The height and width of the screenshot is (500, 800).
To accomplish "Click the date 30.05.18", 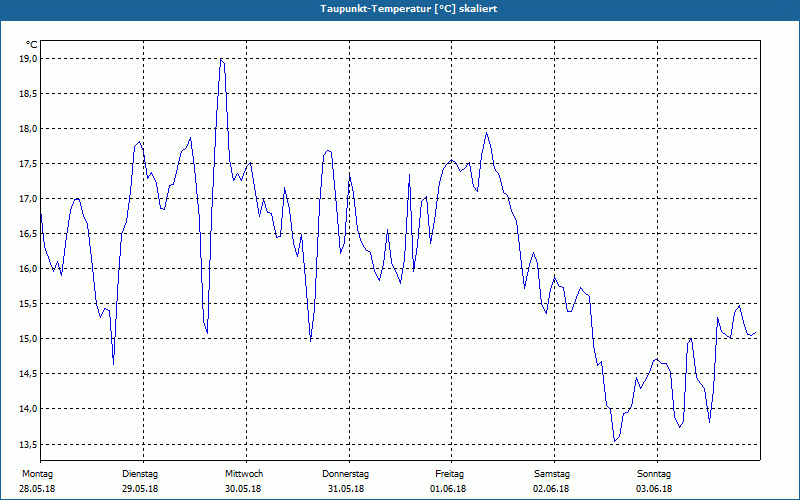I will coord(243,489).
